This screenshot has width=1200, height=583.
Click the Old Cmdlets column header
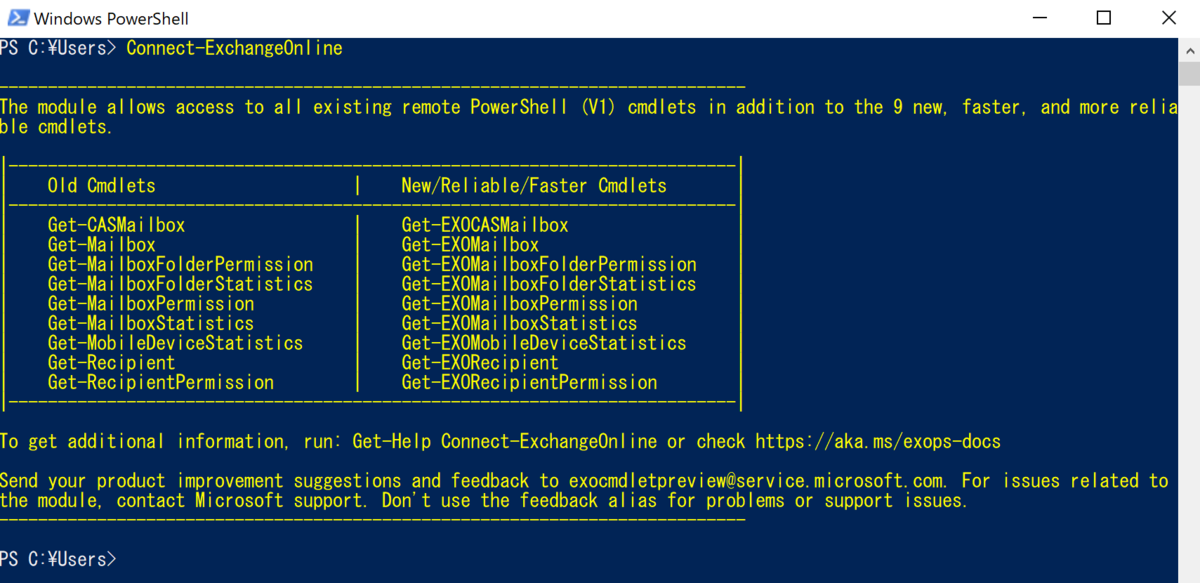point(101,185)
